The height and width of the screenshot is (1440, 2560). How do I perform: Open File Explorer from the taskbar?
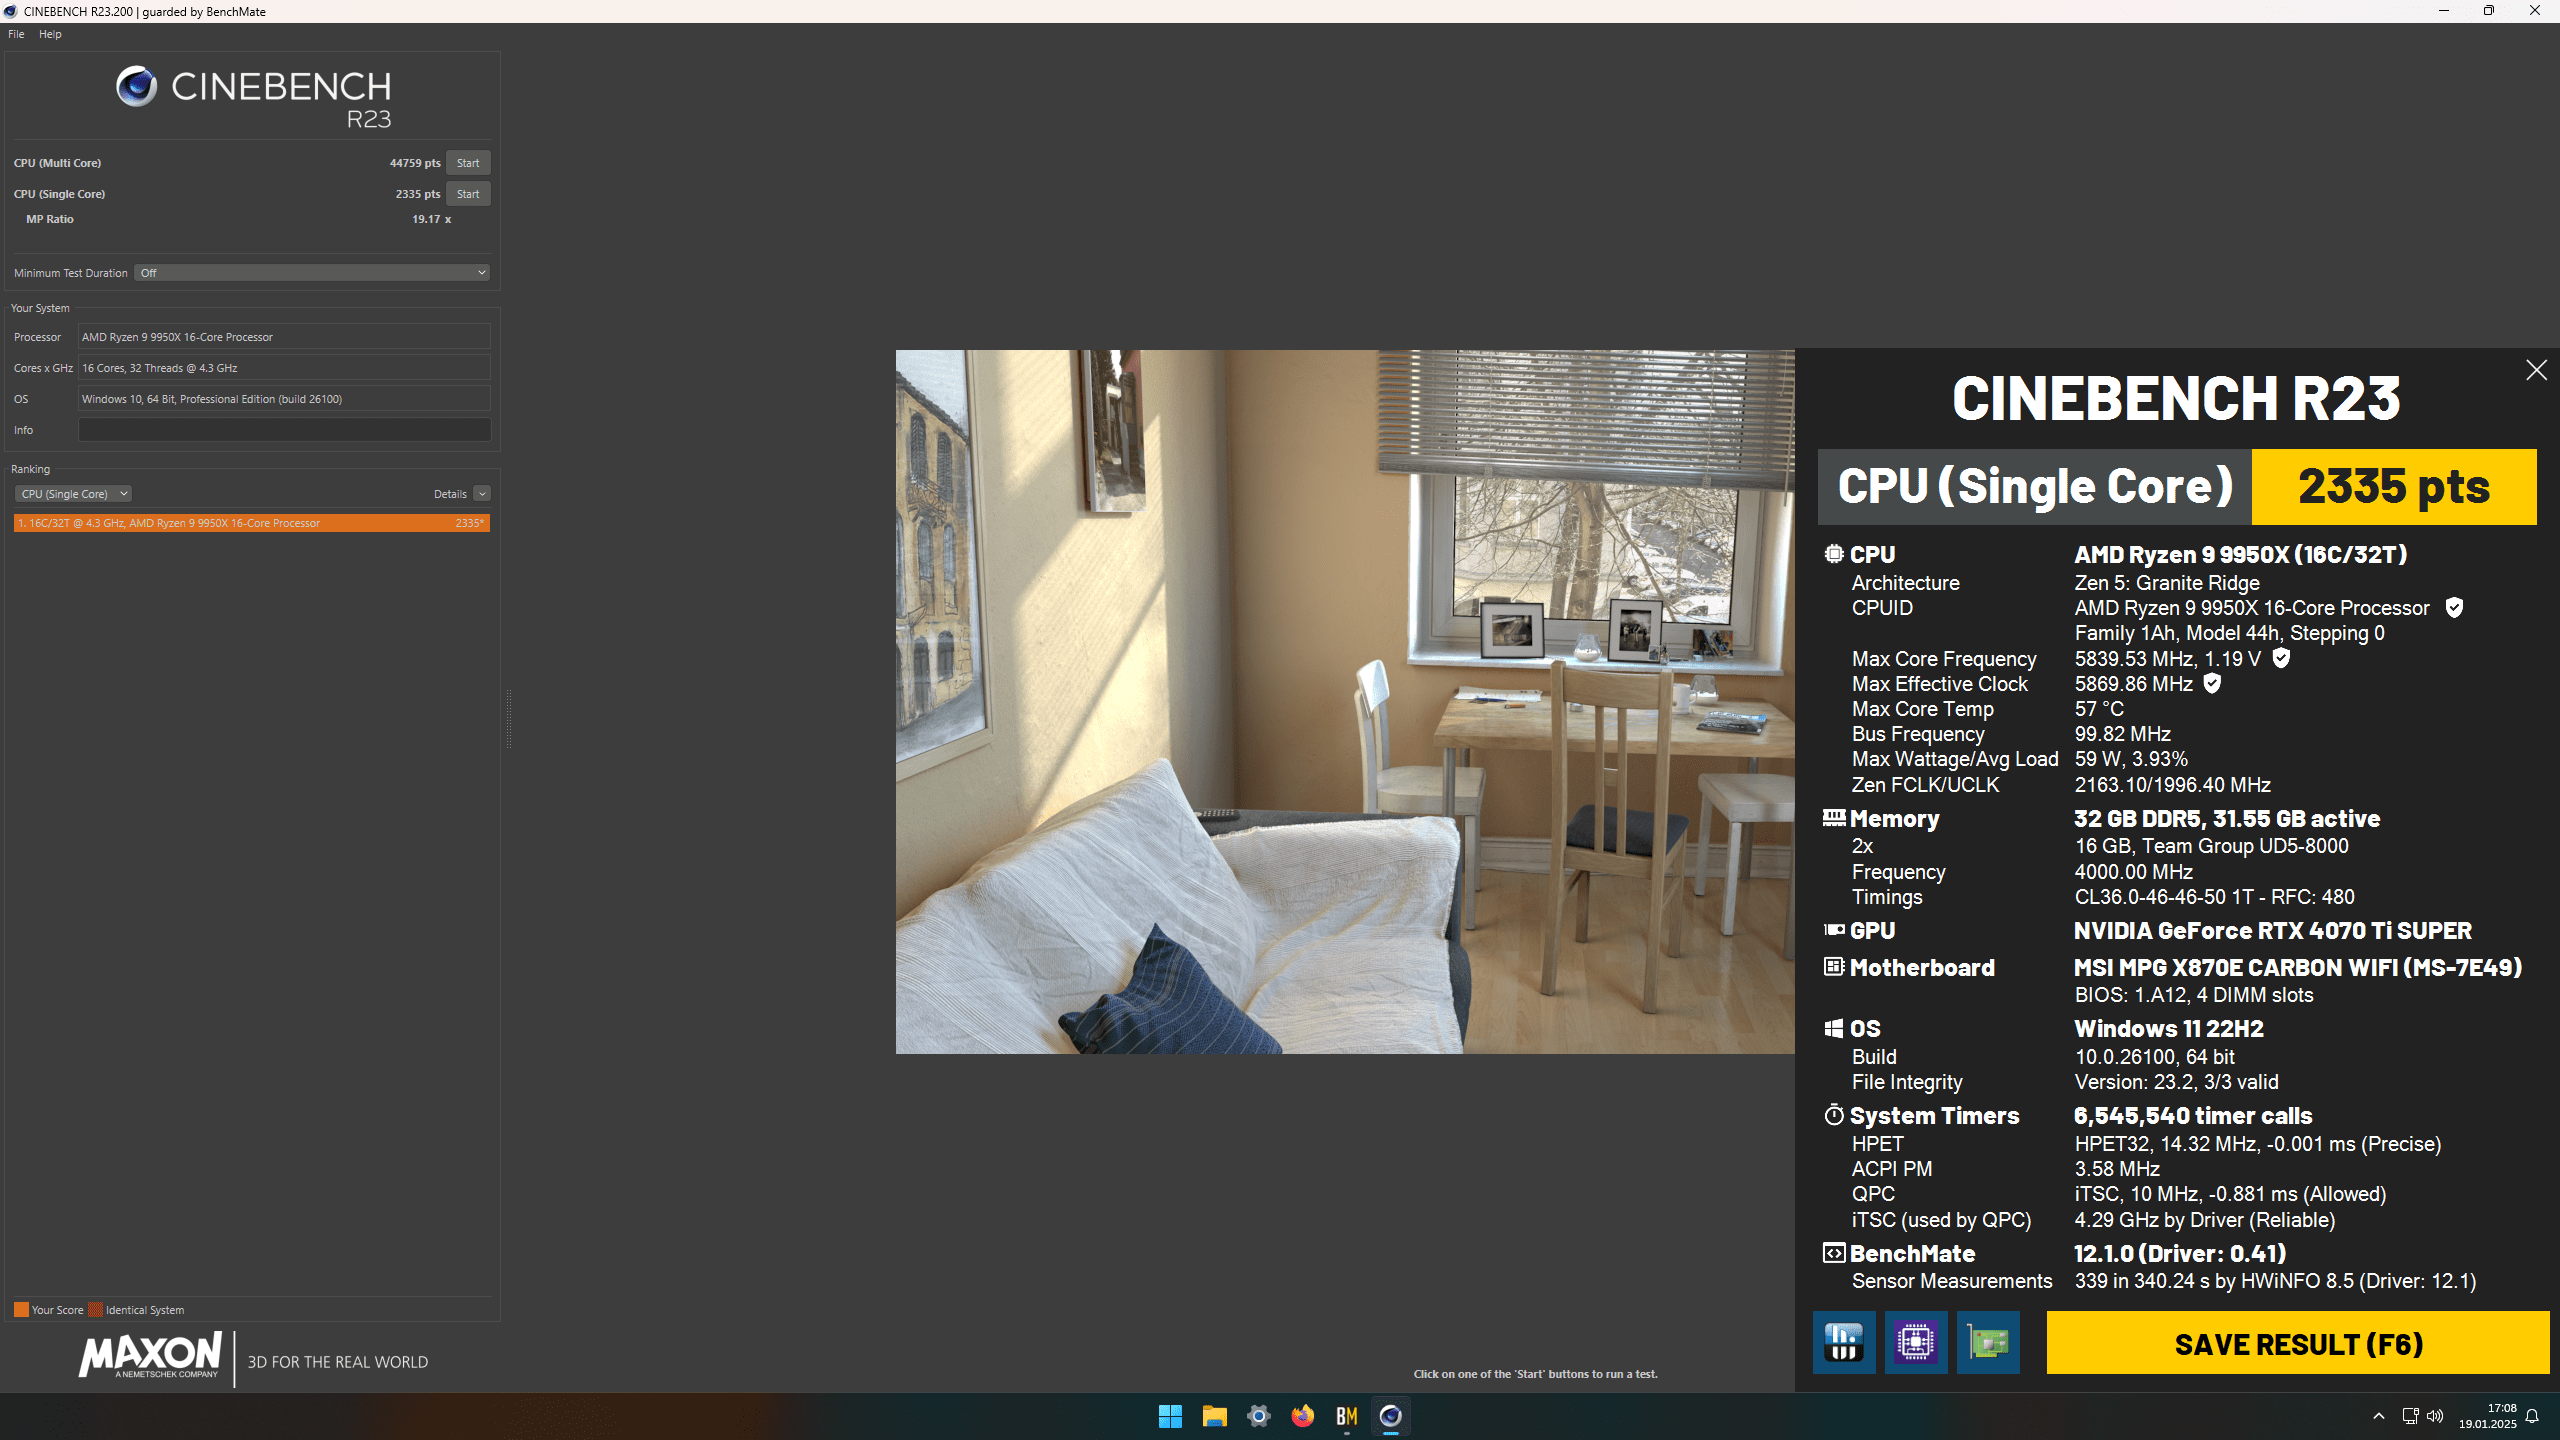click(1214, 1416)
